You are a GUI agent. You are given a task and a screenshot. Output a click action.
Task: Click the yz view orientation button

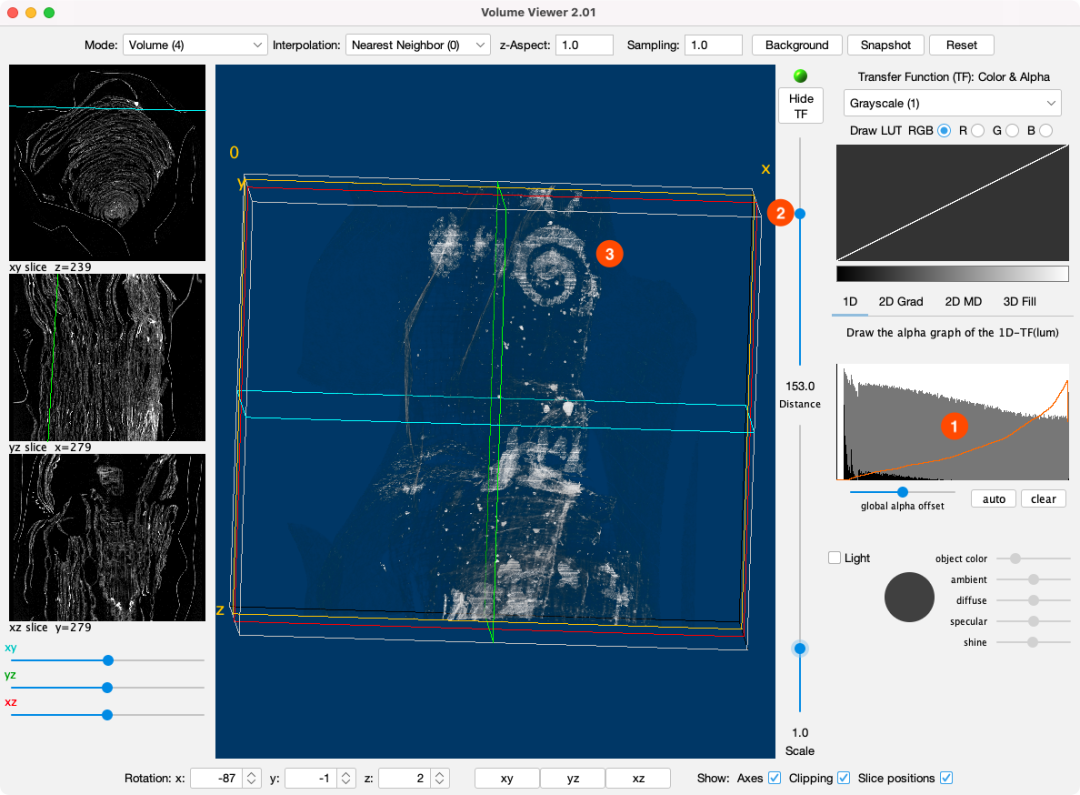(572, 778)
